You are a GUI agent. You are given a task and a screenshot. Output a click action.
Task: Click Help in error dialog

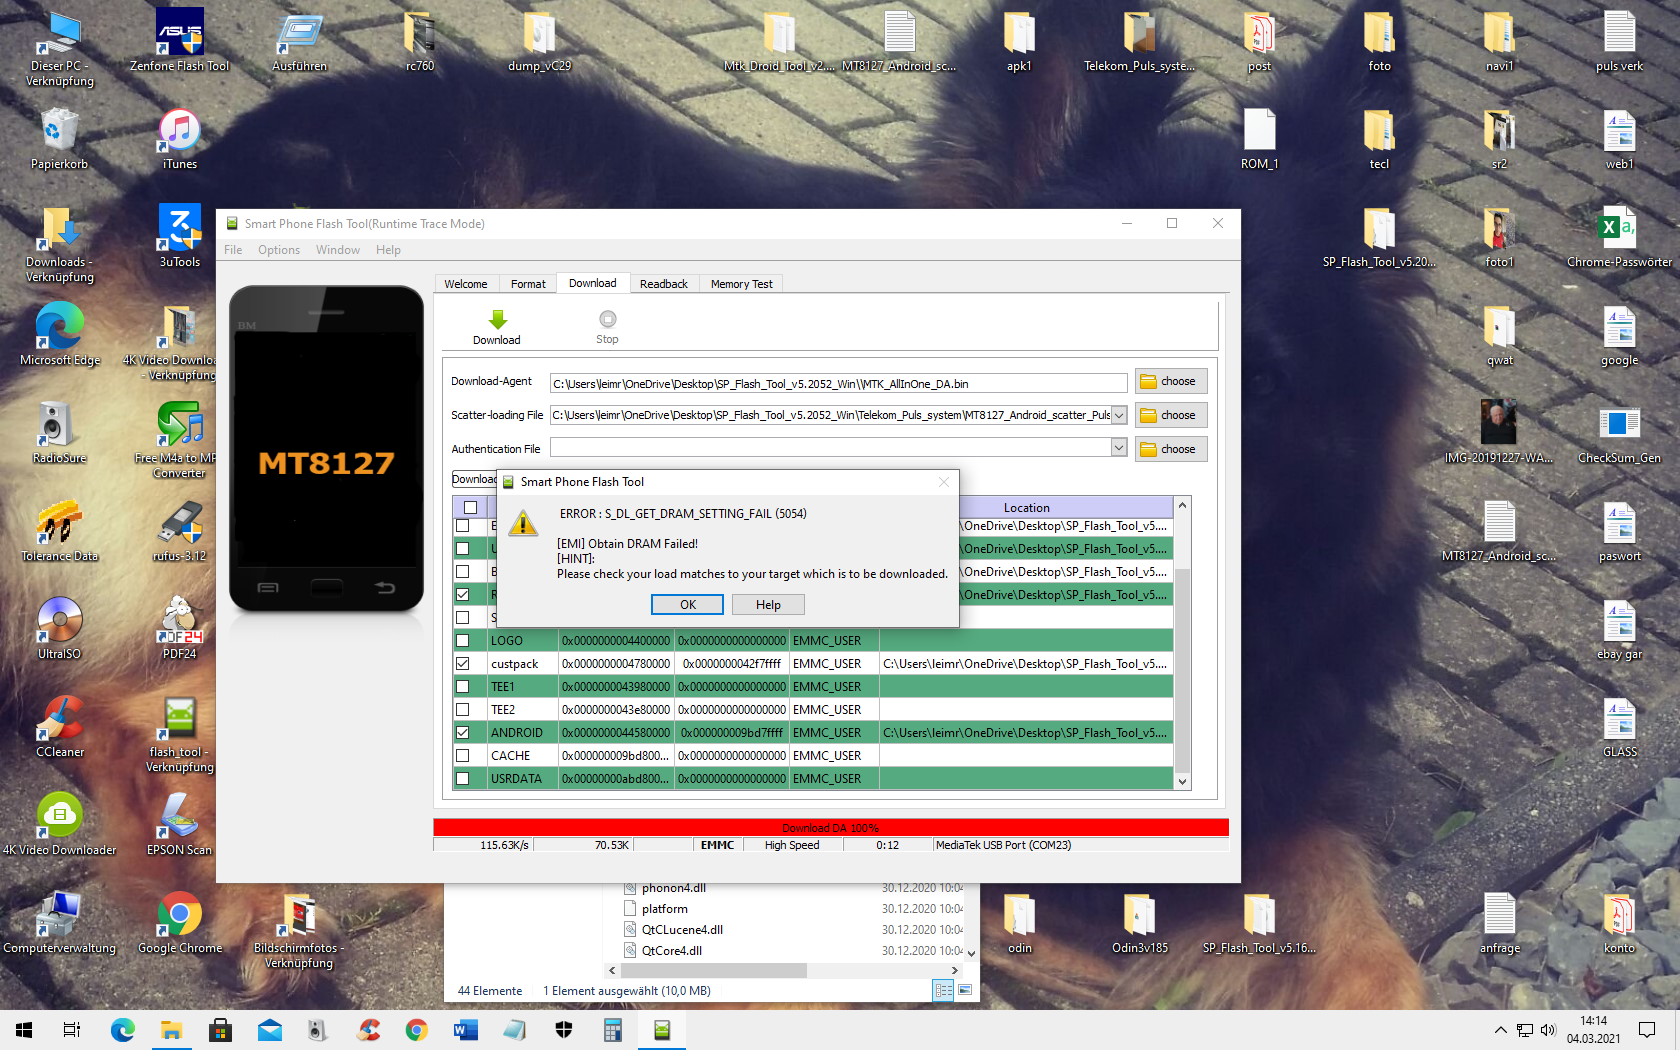click(x=768, y=605)
